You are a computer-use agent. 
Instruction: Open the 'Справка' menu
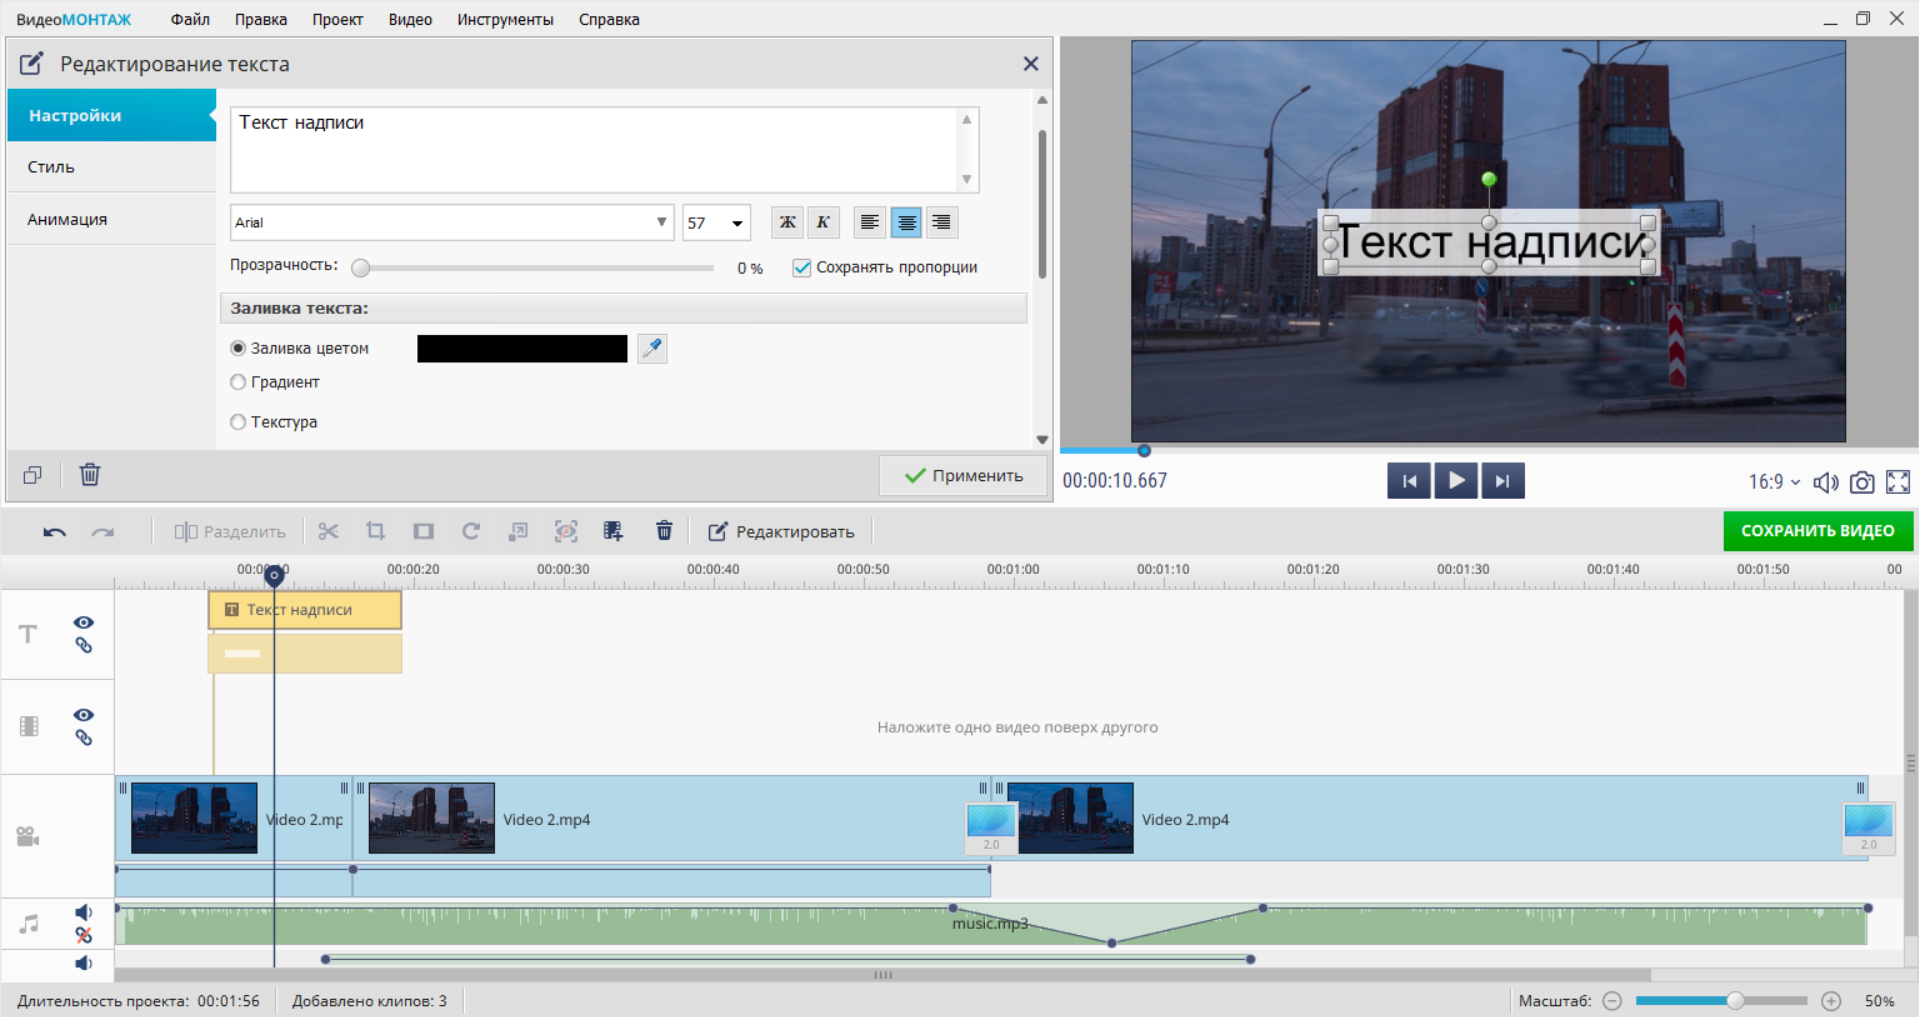click(609, 19)
